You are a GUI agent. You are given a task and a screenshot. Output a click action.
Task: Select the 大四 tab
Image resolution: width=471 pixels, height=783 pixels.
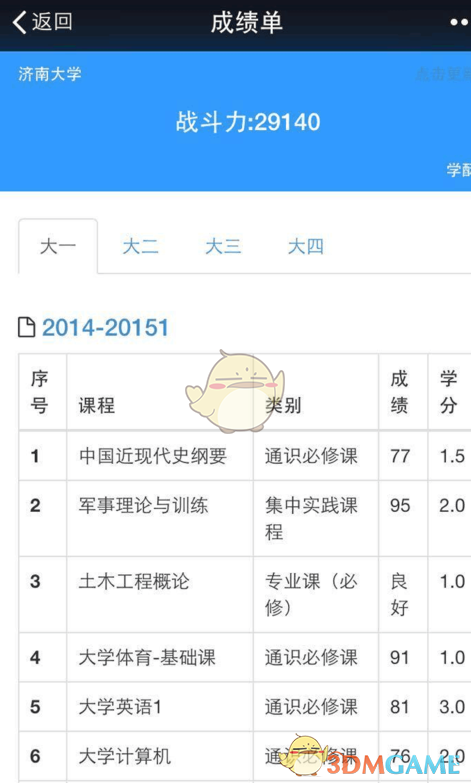306,246
